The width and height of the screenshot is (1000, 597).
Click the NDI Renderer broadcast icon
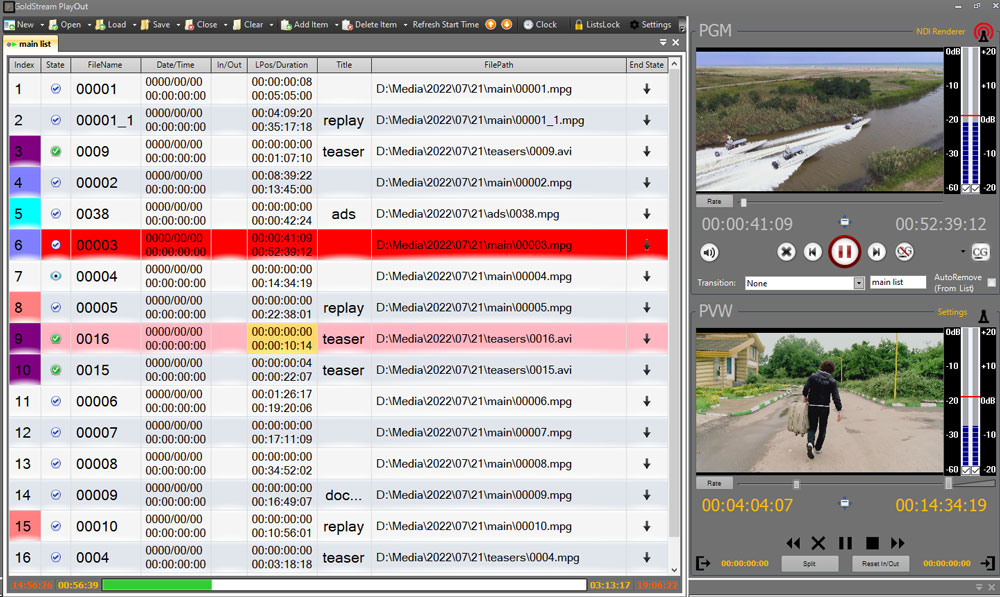(x=983, y=31)
